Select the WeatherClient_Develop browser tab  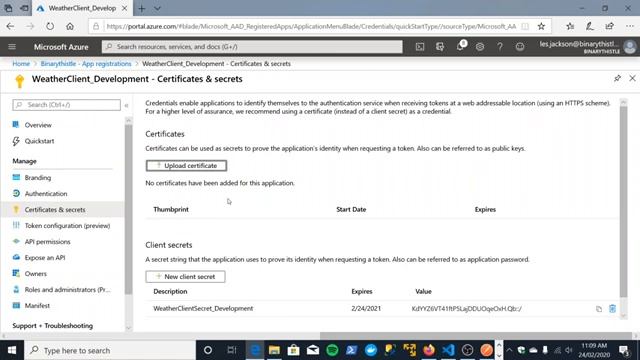[82, 8]
